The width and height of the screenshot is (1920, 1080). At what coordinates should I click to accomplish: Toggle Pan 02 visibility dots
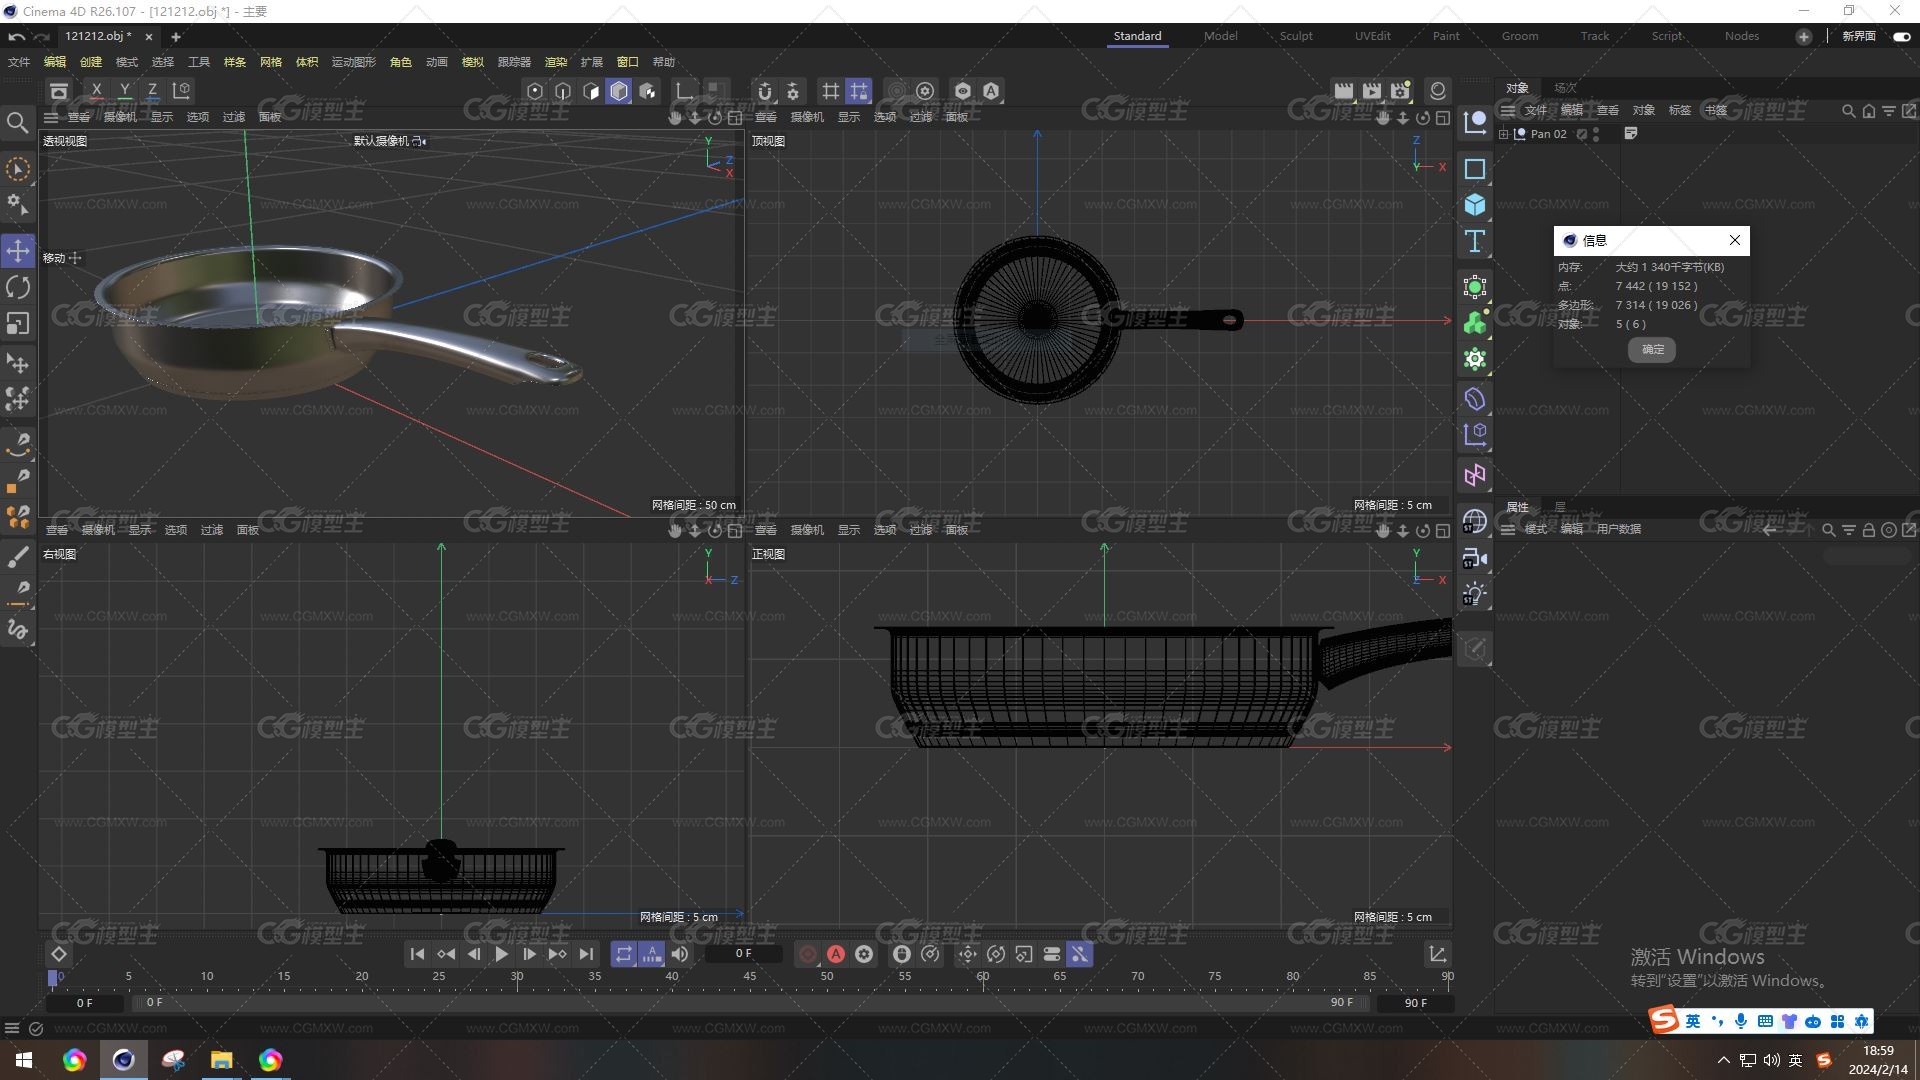point(1596,134)
